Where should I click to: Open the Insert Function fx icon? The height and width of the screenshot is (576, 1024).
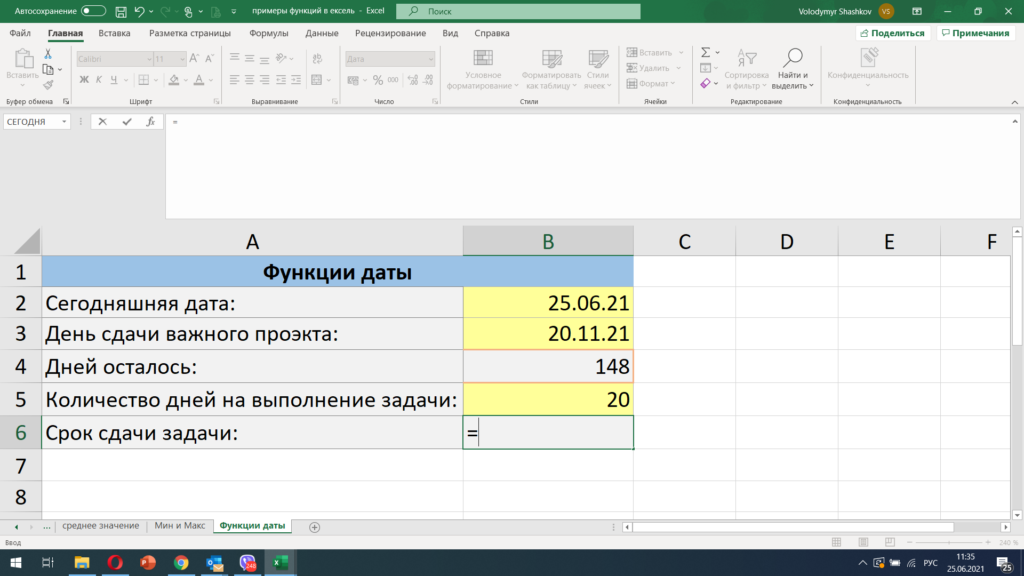[150, 121]
